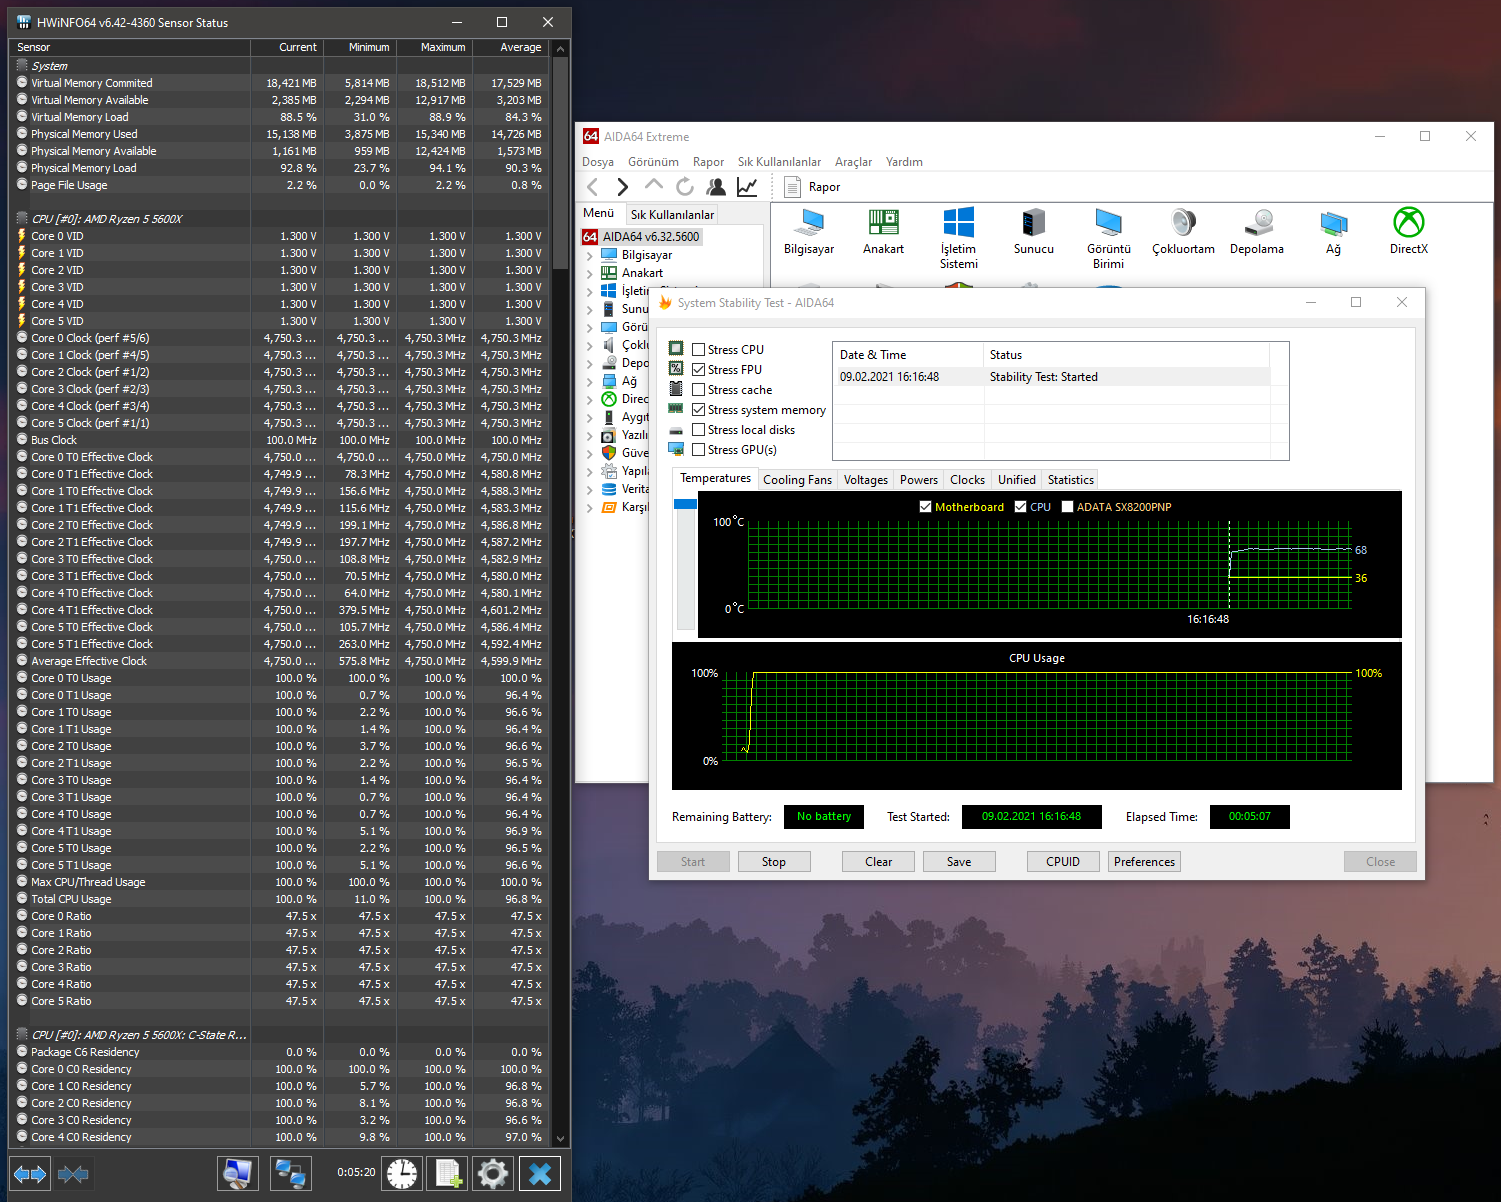Image resolution: width=1501 pixels, height=1202 pixels.
Task: Expand Güvenlik shield tree node arrow
Action: coord(590,453)
